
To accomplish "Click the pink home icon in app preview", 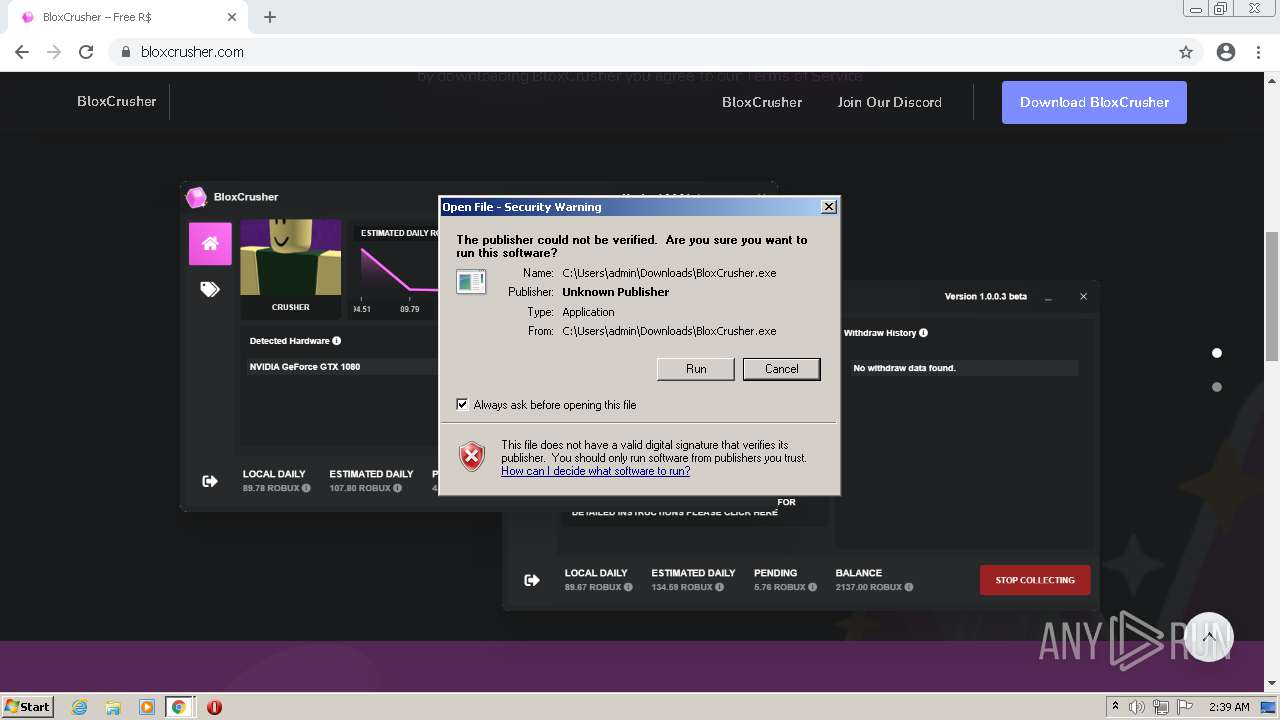I will tap(210, 244).
